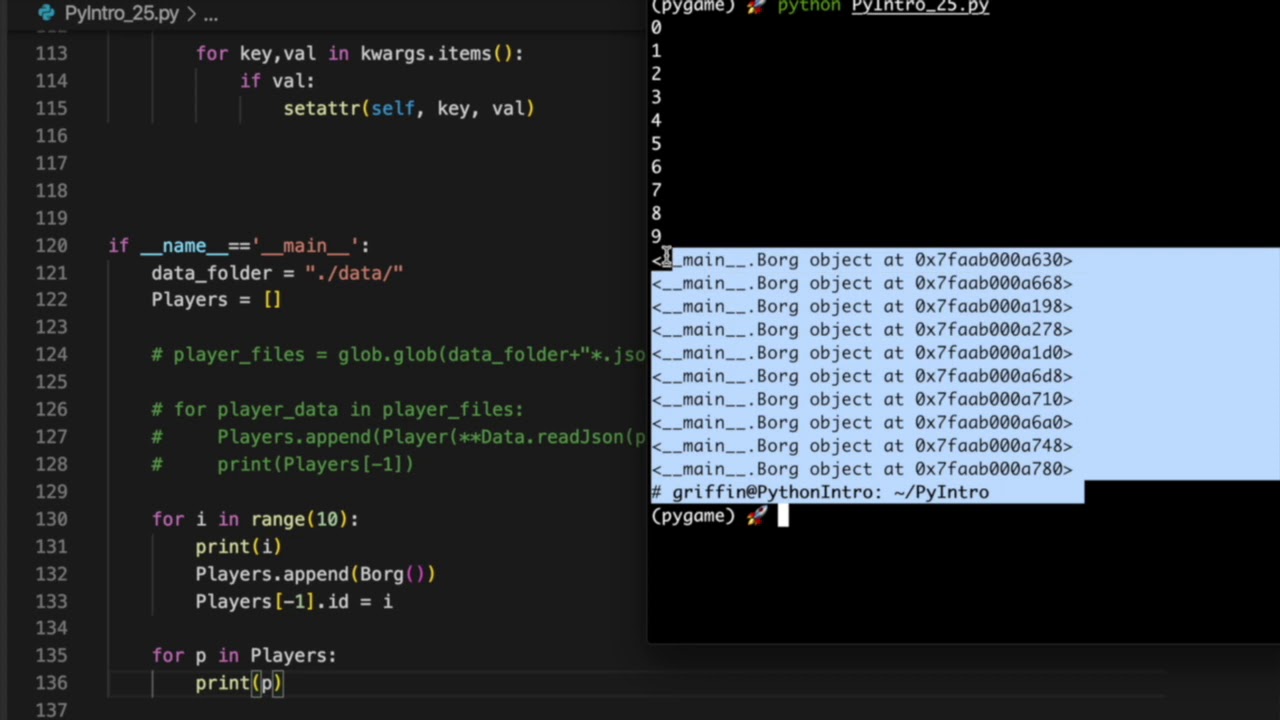Viewport: 1280px width, 720px height.
Task: Click the 'print(i)' line
Action: click(239, 546)
